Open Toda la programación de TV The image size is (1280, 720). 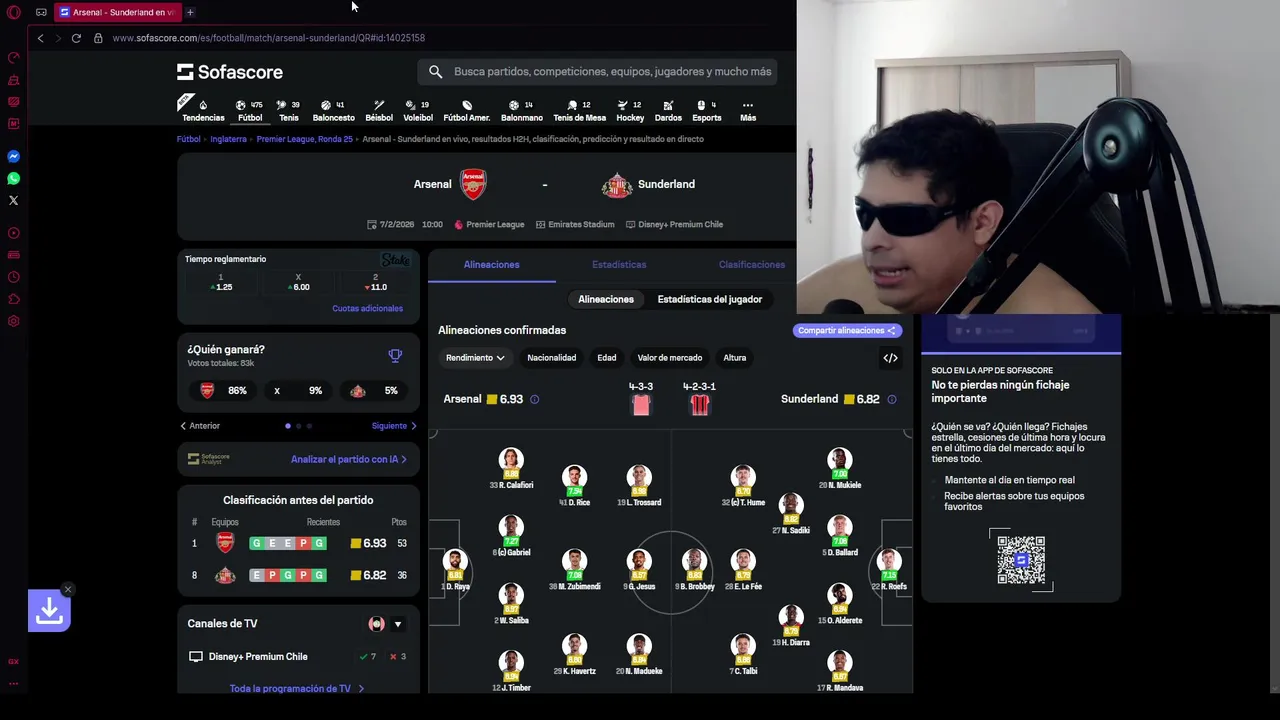point(297,688)
